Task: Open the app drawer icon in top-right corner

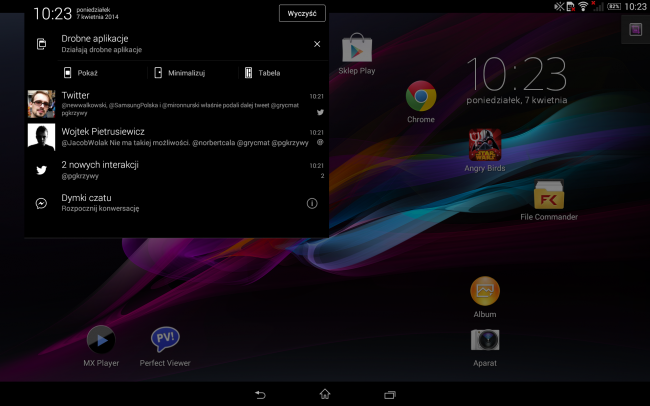Action: pos(635,29)
